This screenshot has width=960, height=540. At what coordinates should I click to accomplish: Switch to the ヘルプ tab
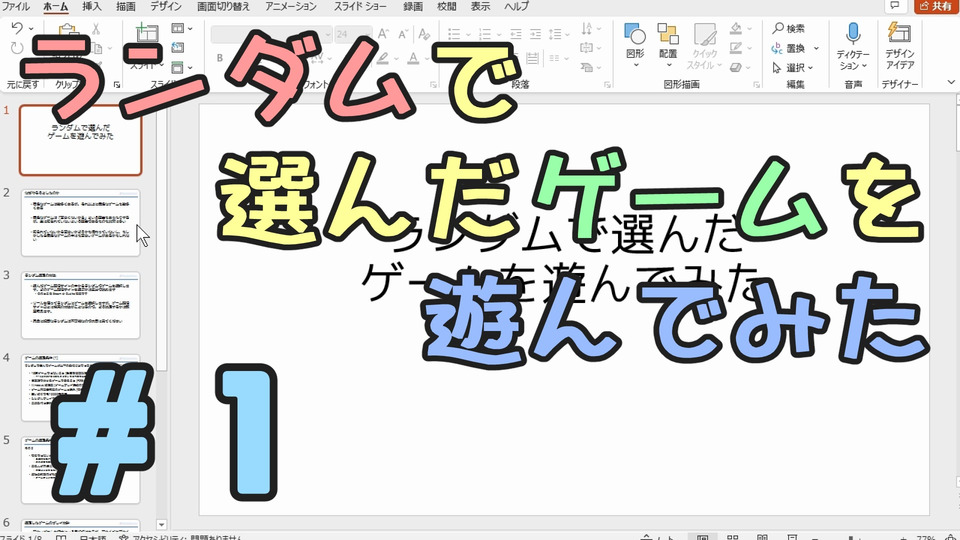pyautogui.click(x=516, y=6)
